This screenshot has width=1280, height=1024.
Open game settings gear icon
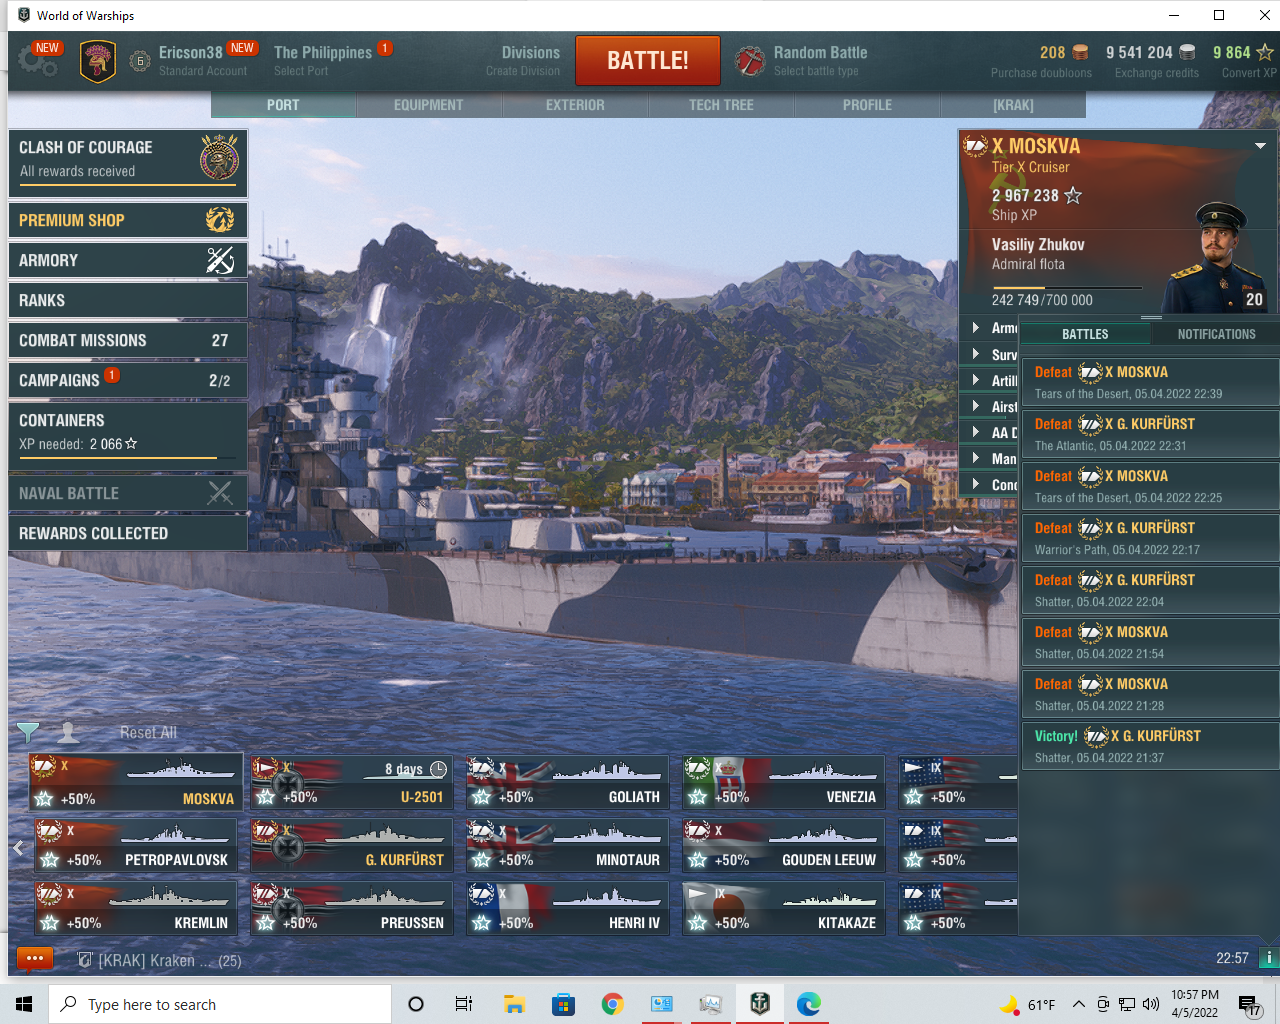[x=37, y=61]
